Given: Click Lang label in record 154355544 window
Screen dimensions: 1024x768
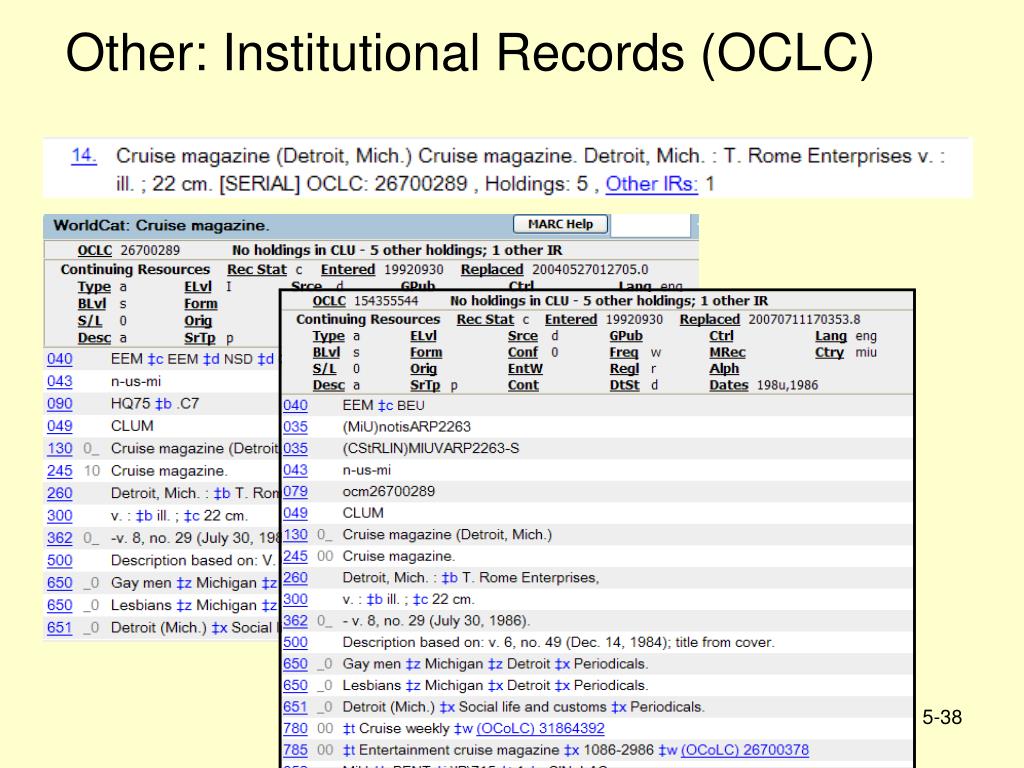Looking at the screenshot, I should coord(831,336).
